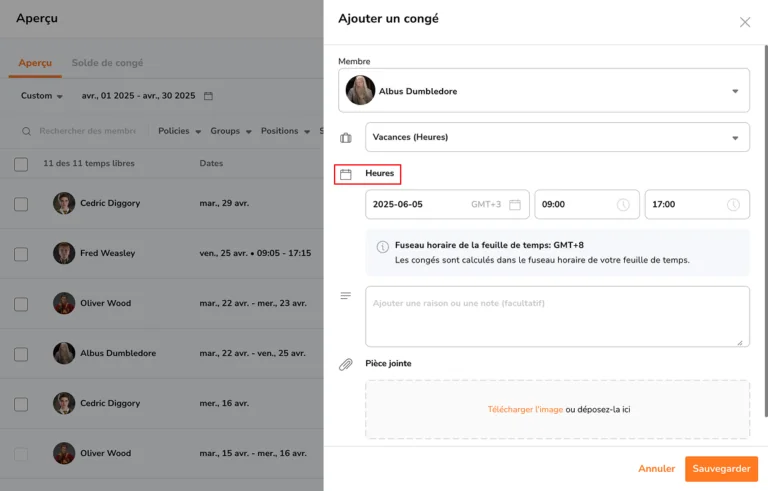The height and width of the screenshot is (491, 768).
Task: Click the Fred Weasley name
Action: 108,253
